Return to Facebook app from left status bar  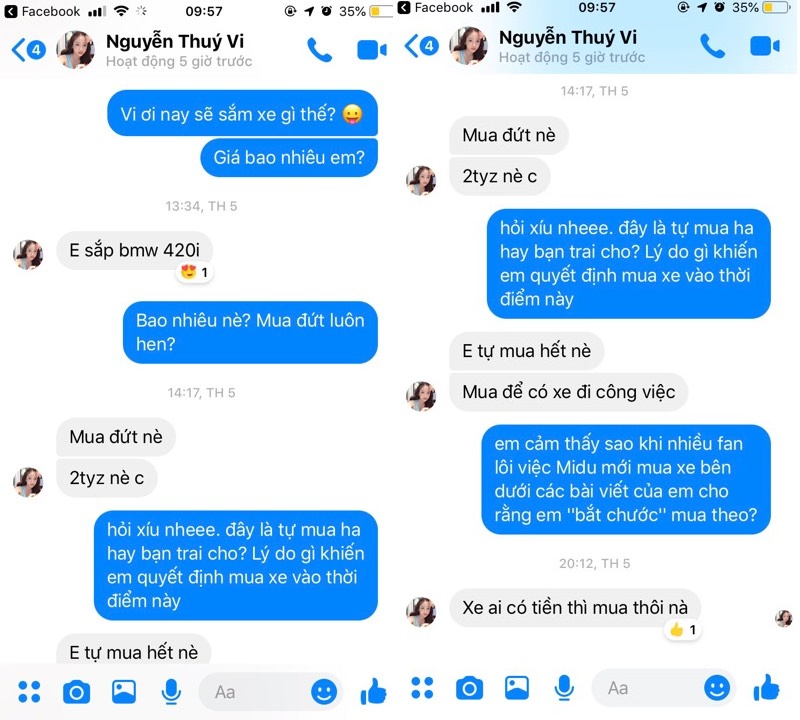pos(42,11)
